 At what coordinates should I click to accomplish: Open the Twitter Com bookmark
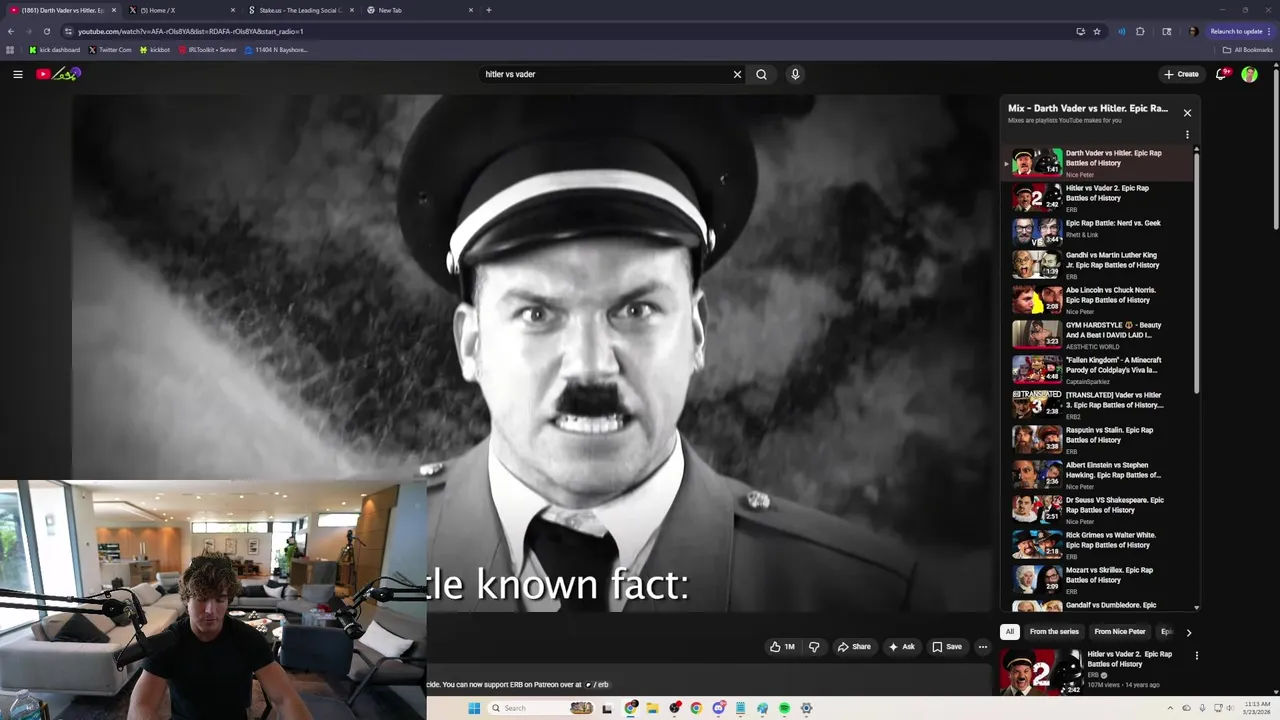(x=110, y=50)
